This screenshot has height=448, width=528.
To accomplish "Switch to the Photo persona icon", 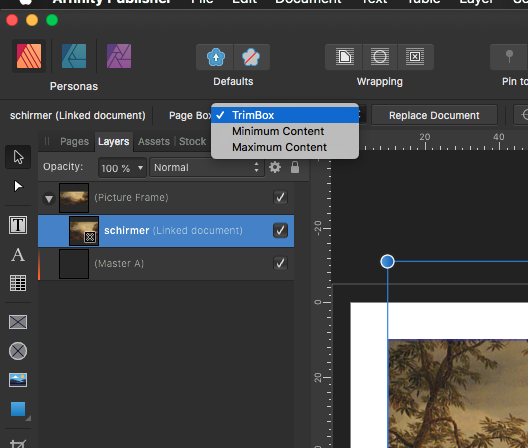I will pyautogui.click(x=119, y=56).
